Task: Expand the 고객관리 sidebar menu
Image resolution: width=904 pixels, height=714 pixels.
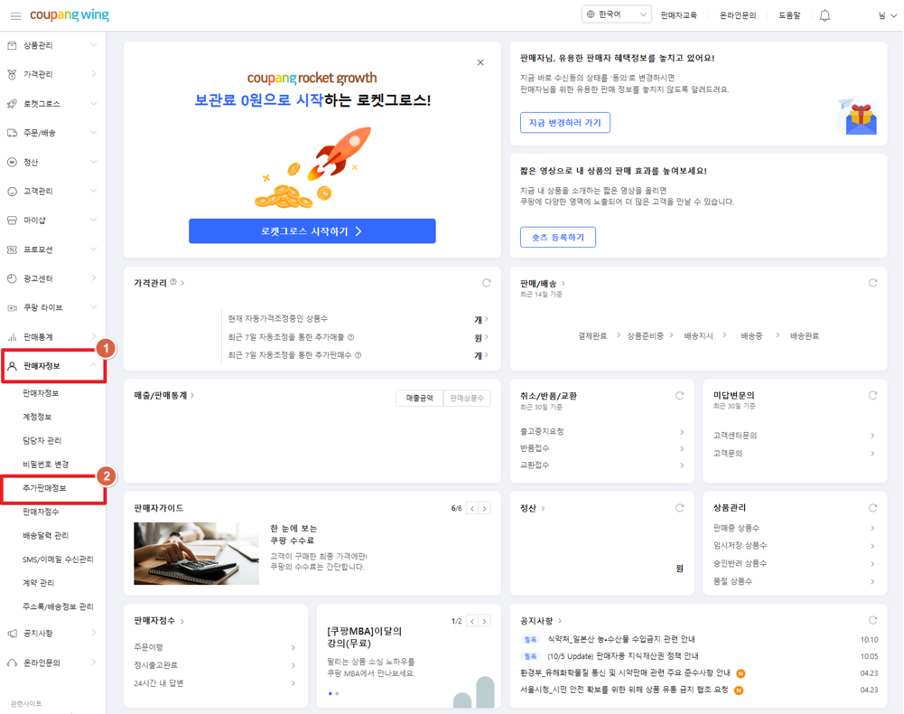Action: point(93,191)
